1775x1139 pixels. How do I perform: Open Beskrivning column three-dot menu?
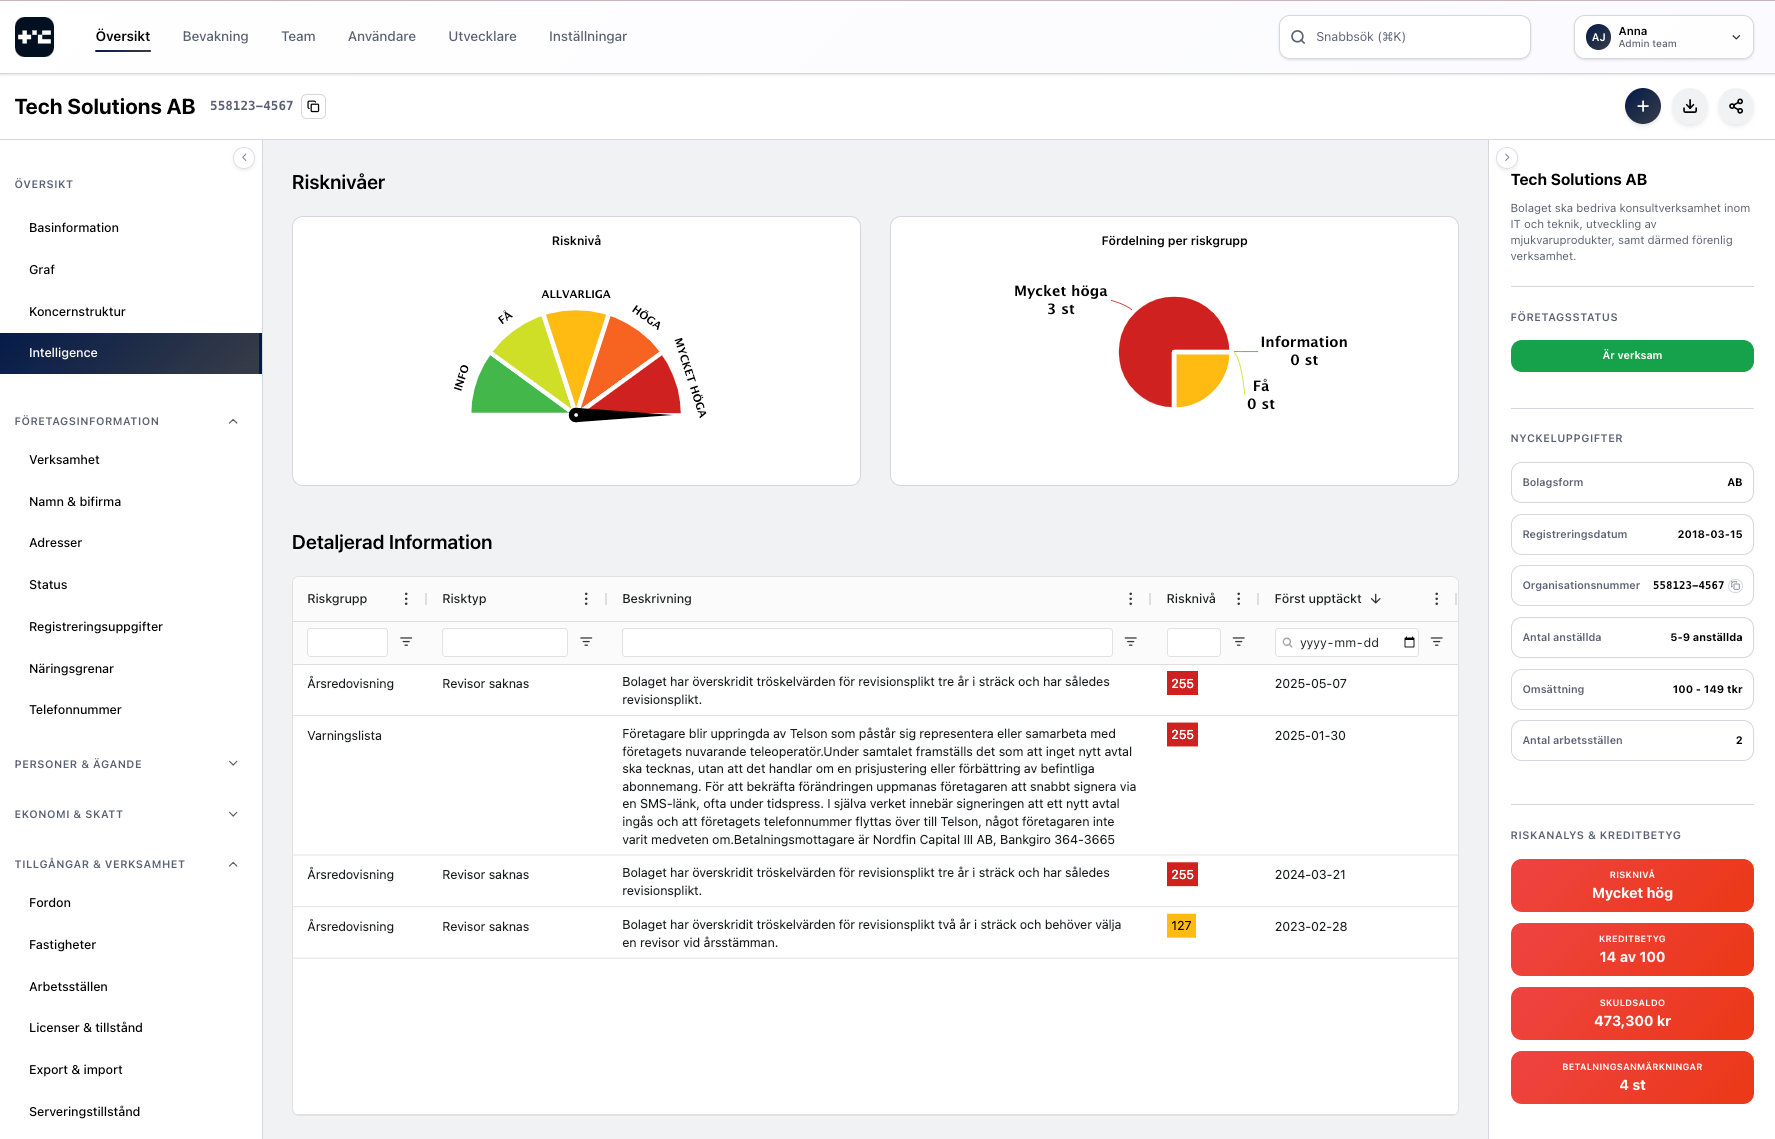1130,599
